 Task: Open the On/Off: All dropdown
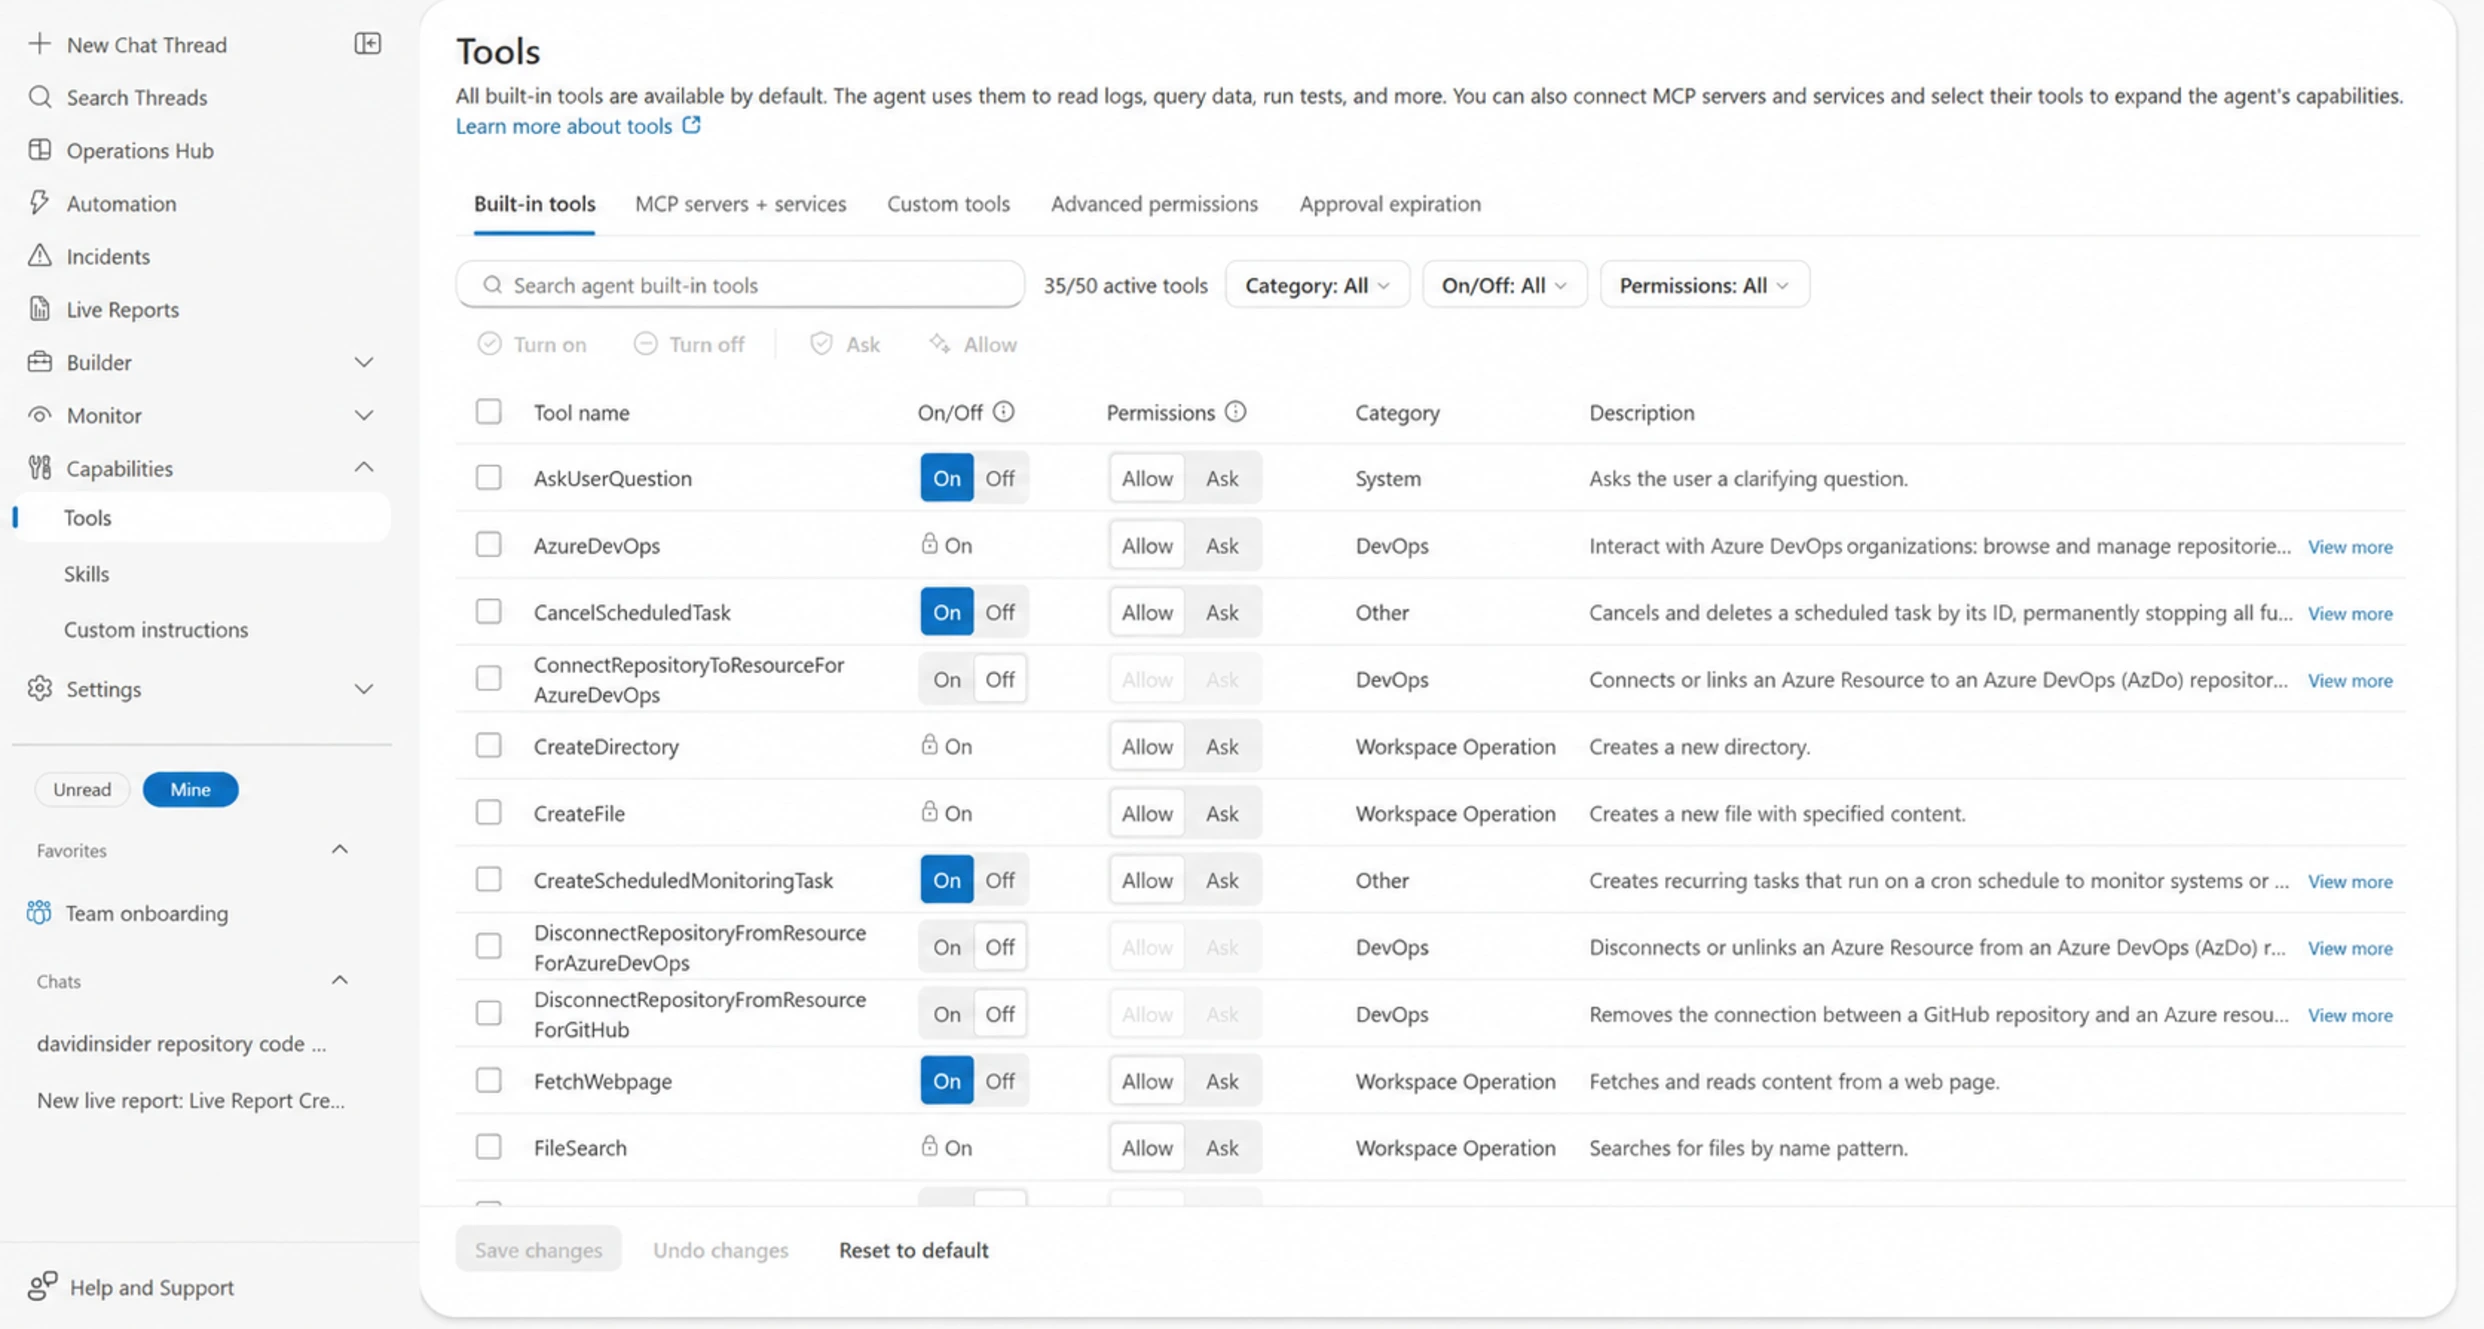coord(1504,285)
